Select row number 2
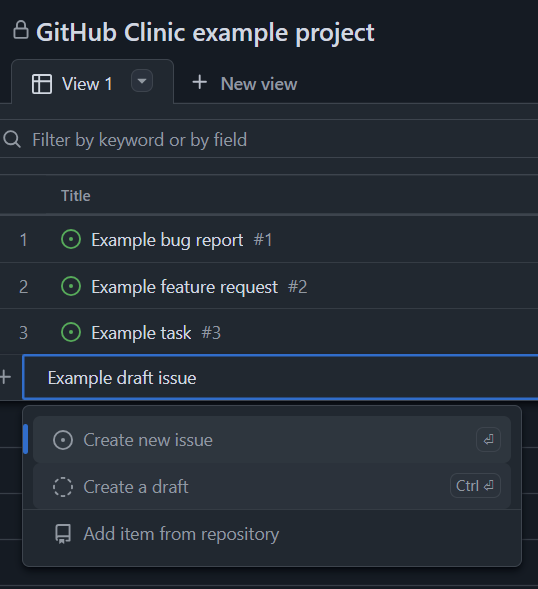The image size is (538, 589). 23,287
